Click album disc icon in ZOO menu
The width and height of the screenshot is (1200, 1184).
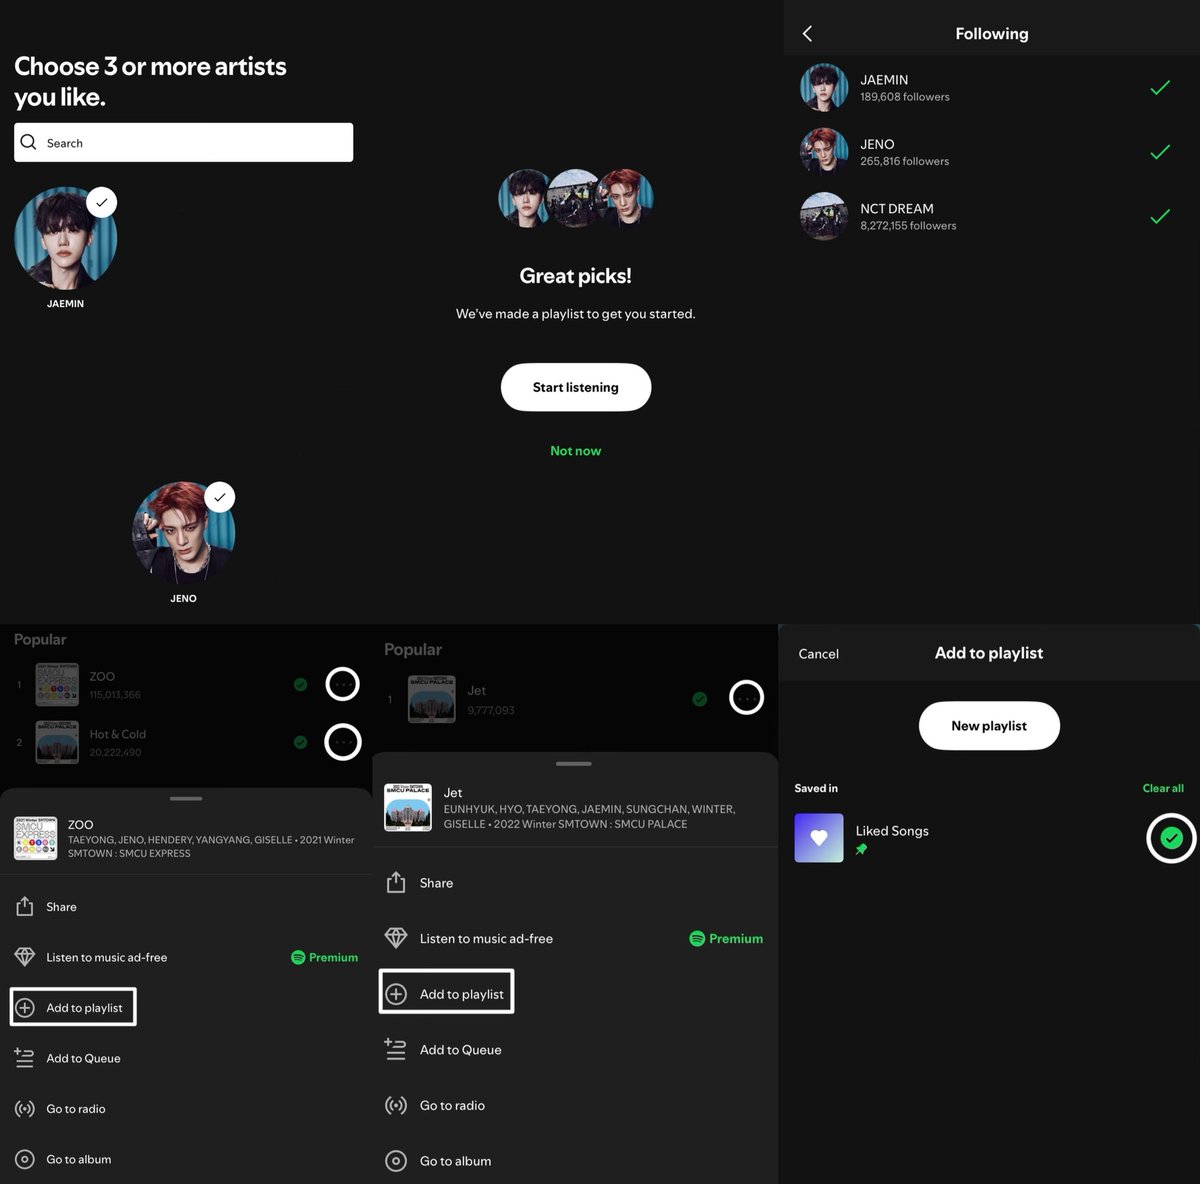click(x=25, y=1160)
